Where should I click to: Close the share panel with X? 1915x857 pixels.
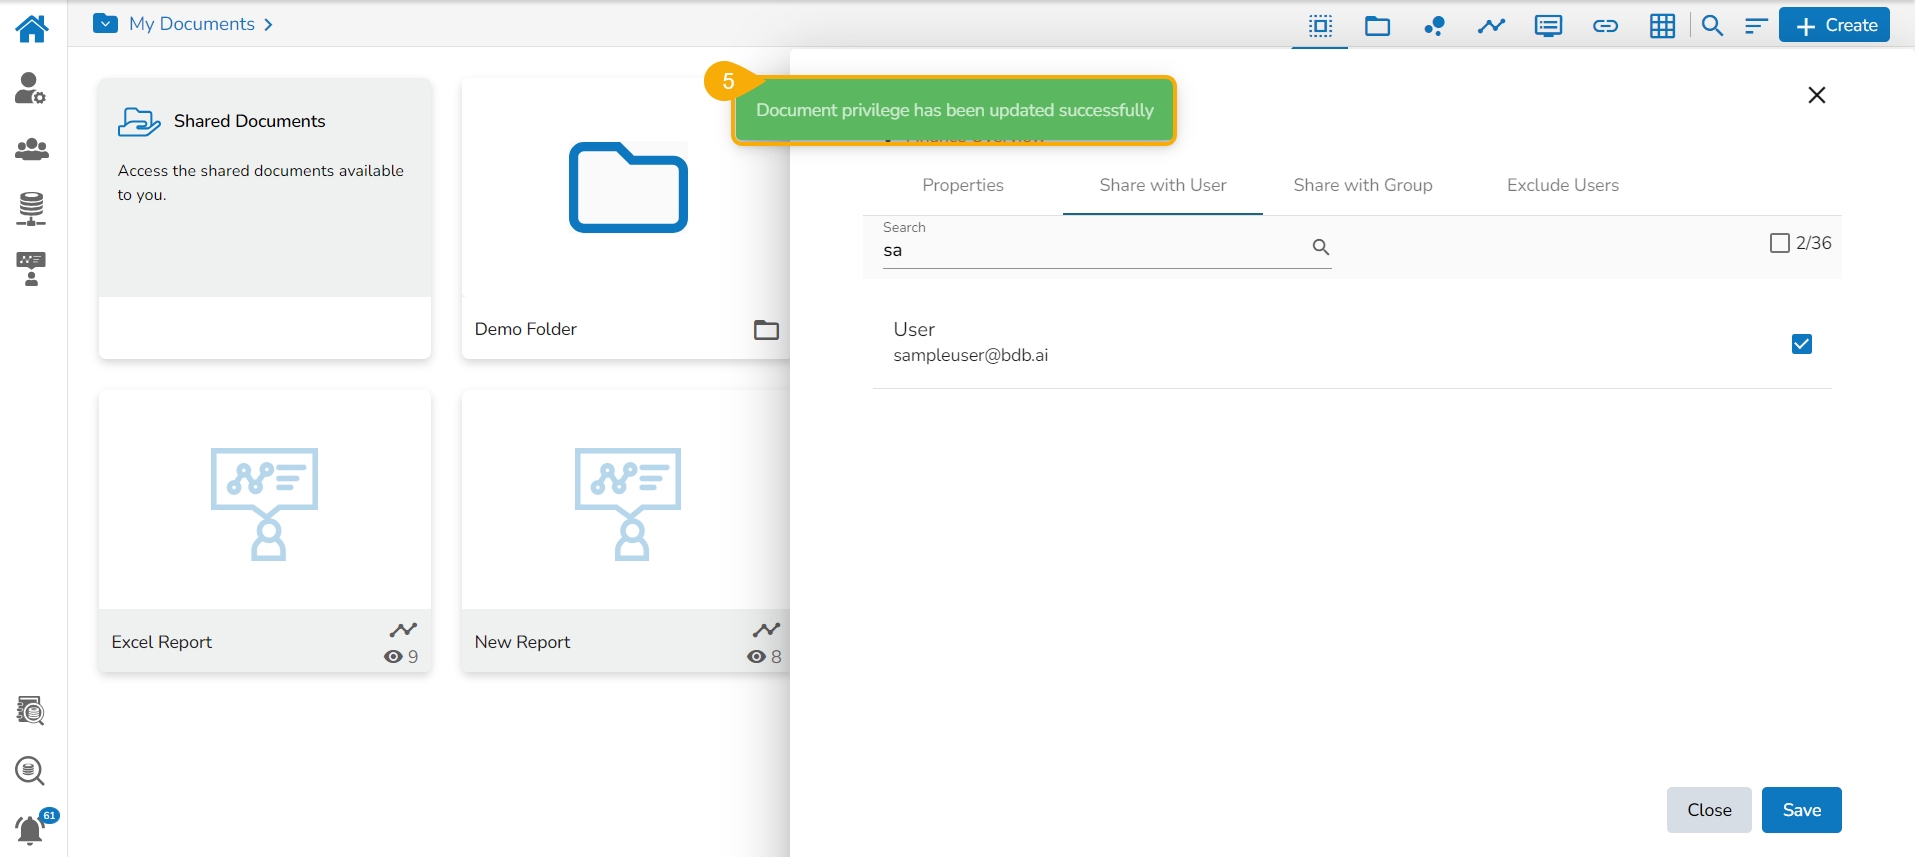pyautogui.click(x=1817, y=95)
